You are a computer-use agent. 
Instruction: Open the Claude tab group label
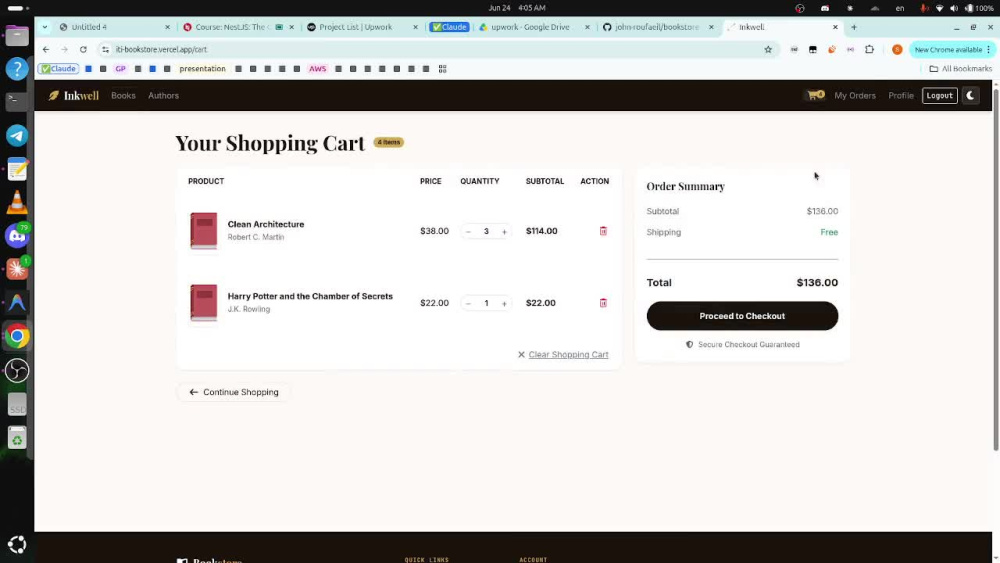tap(449, 27)
